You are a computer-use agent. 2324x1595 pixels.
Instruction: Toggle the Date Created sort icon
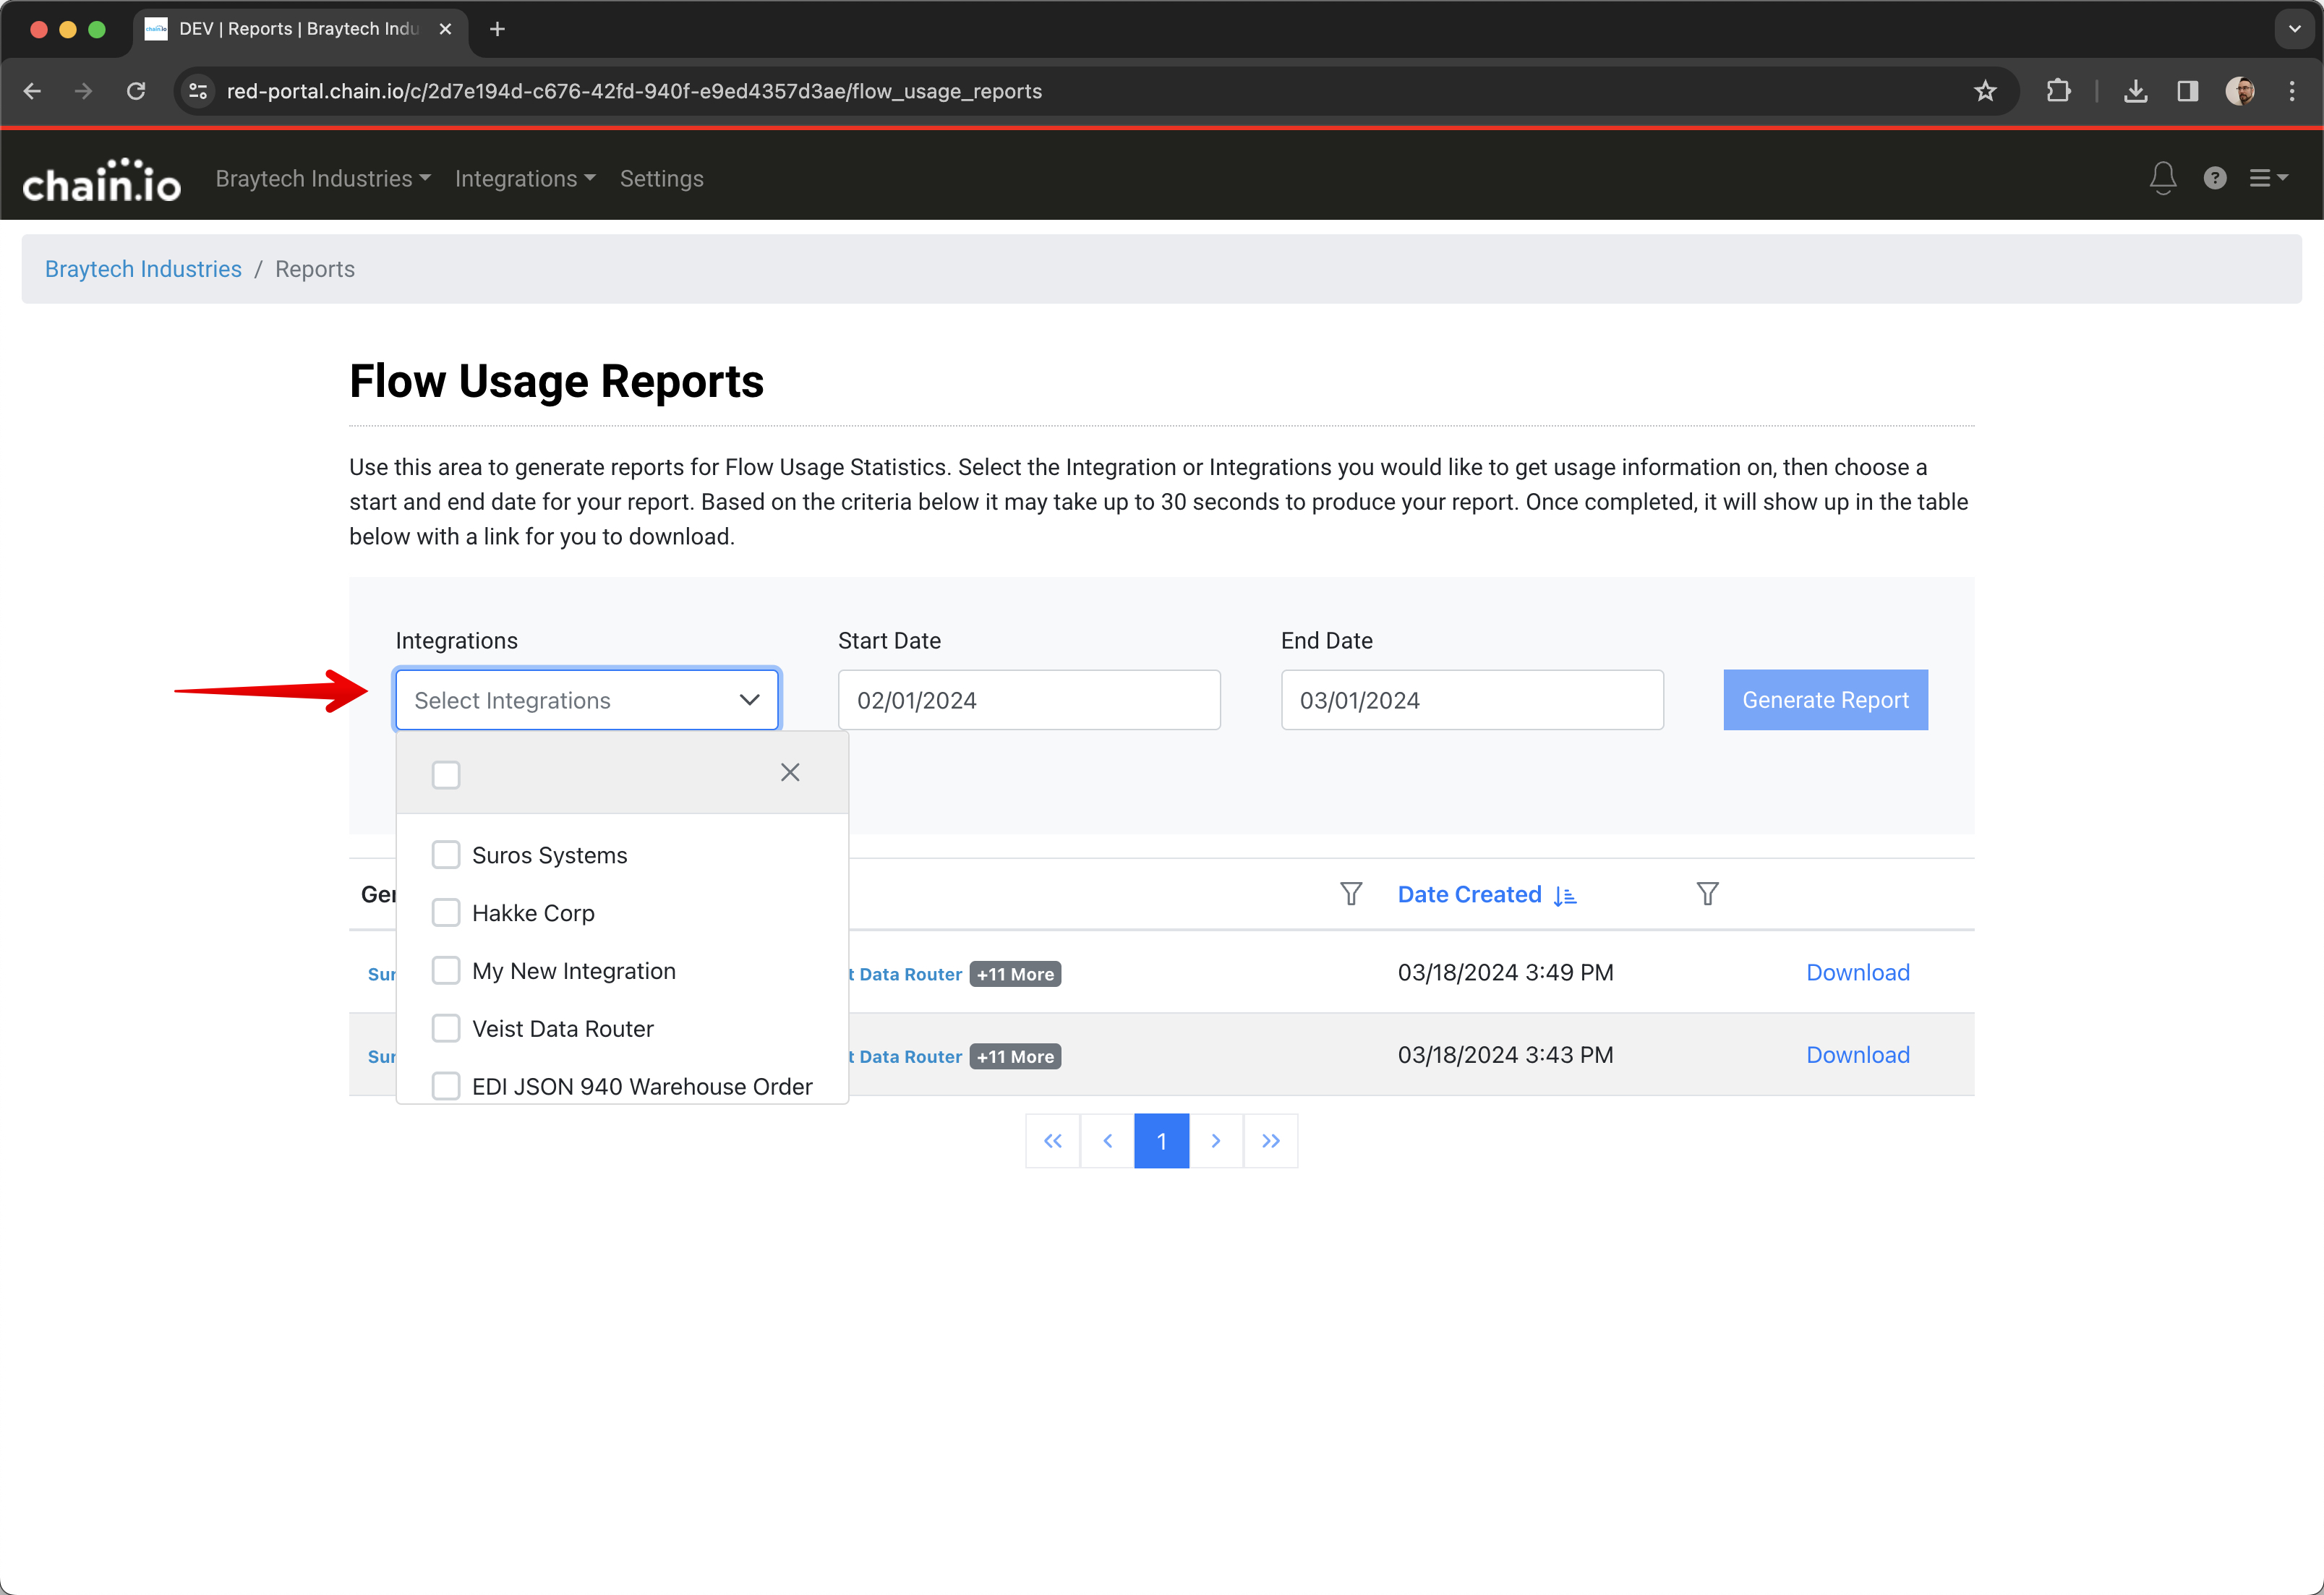(x=1565, y=896)
